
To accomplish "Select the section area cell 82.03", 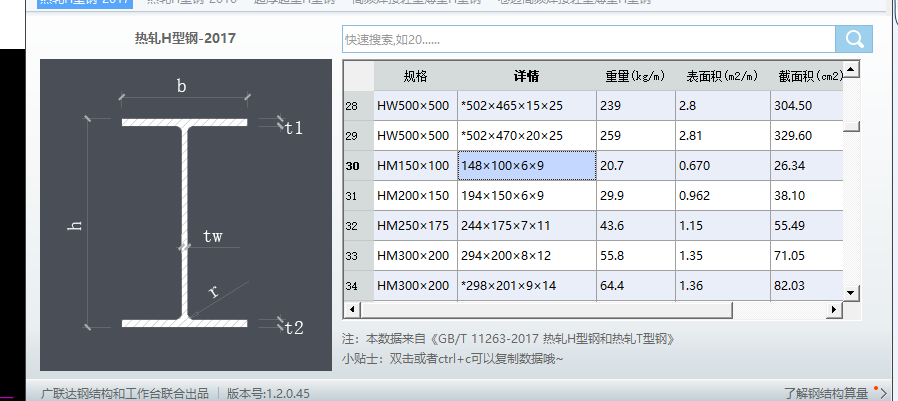I will [x=806, y=285].
